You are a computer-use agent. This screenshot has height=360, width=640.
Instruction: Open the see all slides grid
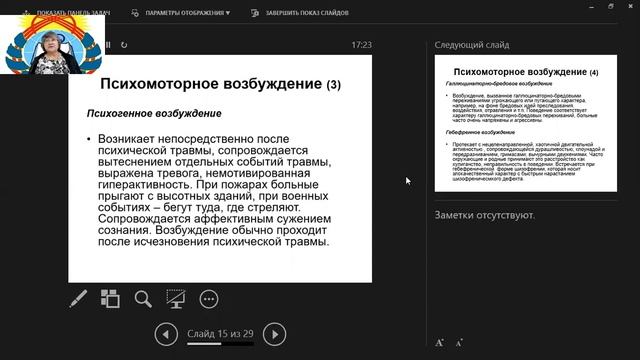110,299
